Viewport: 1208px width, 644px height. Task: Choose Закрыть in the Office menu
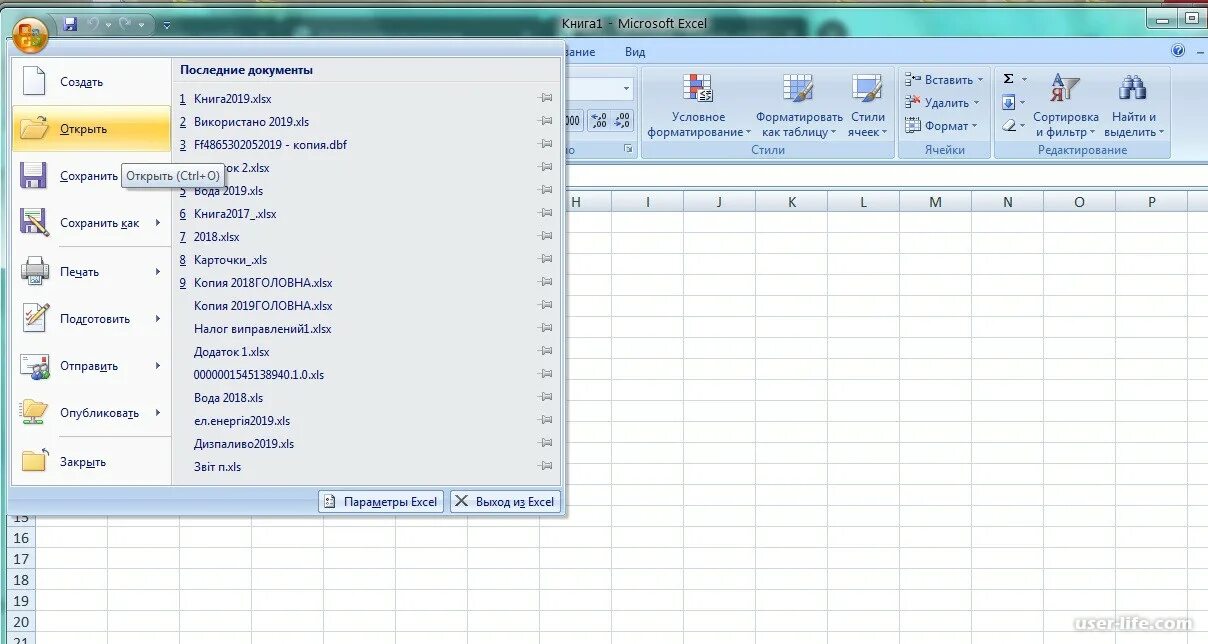[x=91, y=462]
